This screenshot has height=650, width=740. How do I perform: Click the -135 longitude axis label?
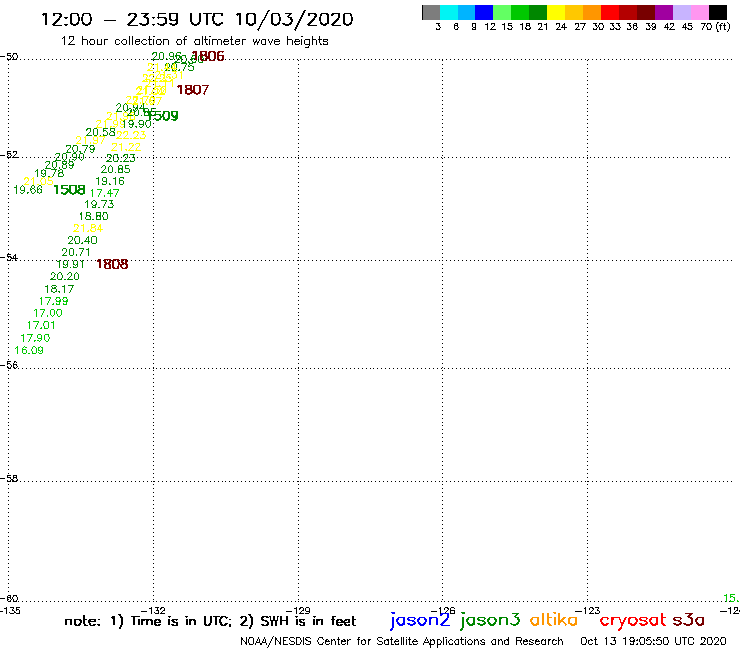[x=10, y=611]
